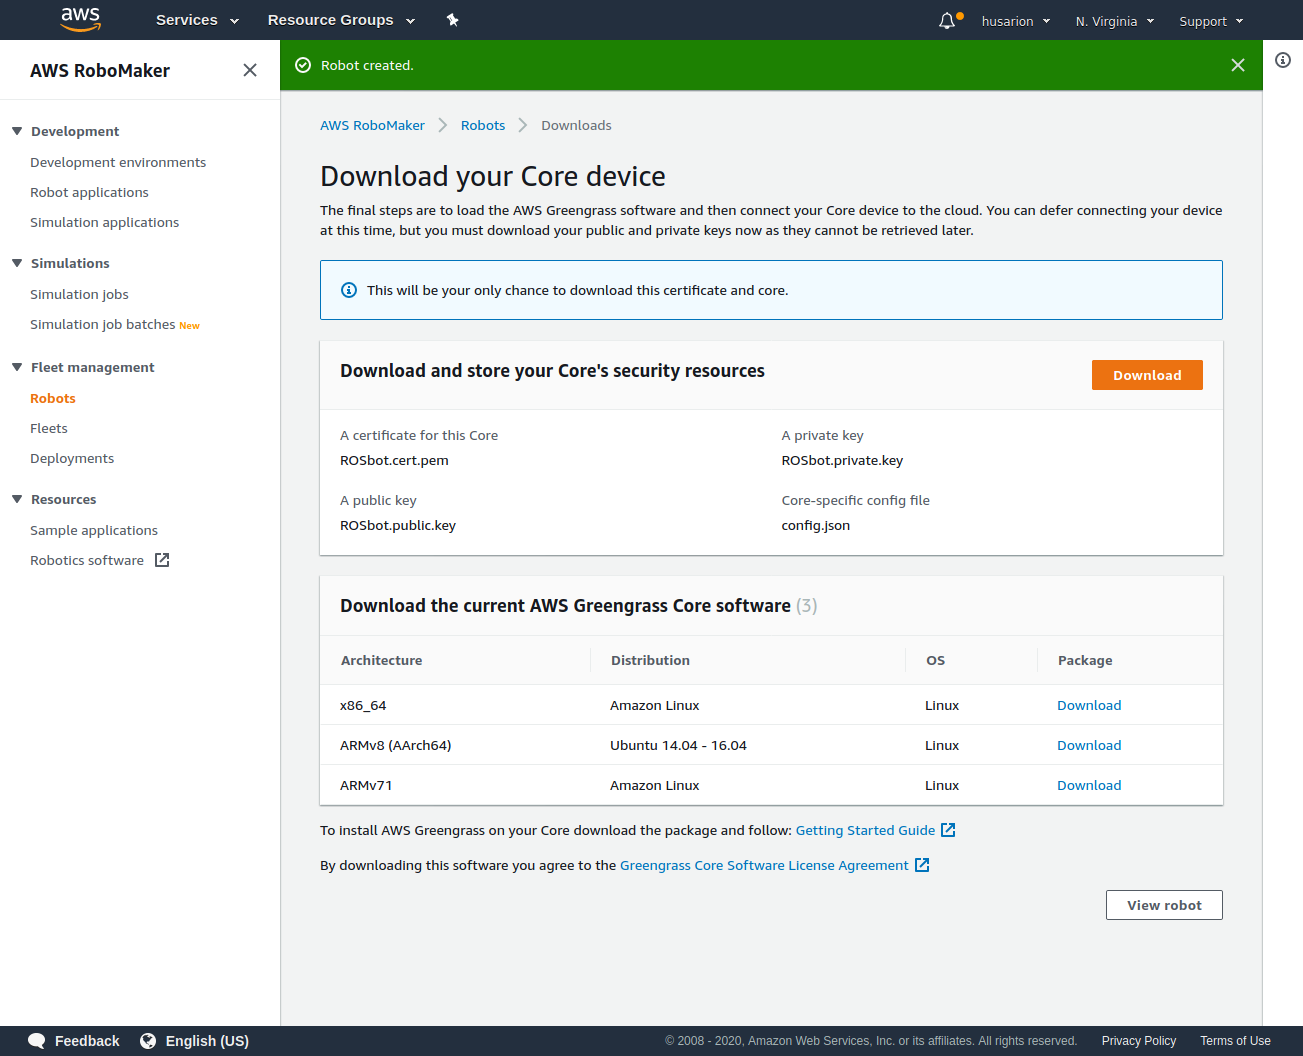Click the Distribution column header
This screenshot has height=1056, width=1303.
pyautogui.click(x=650, y=660)
